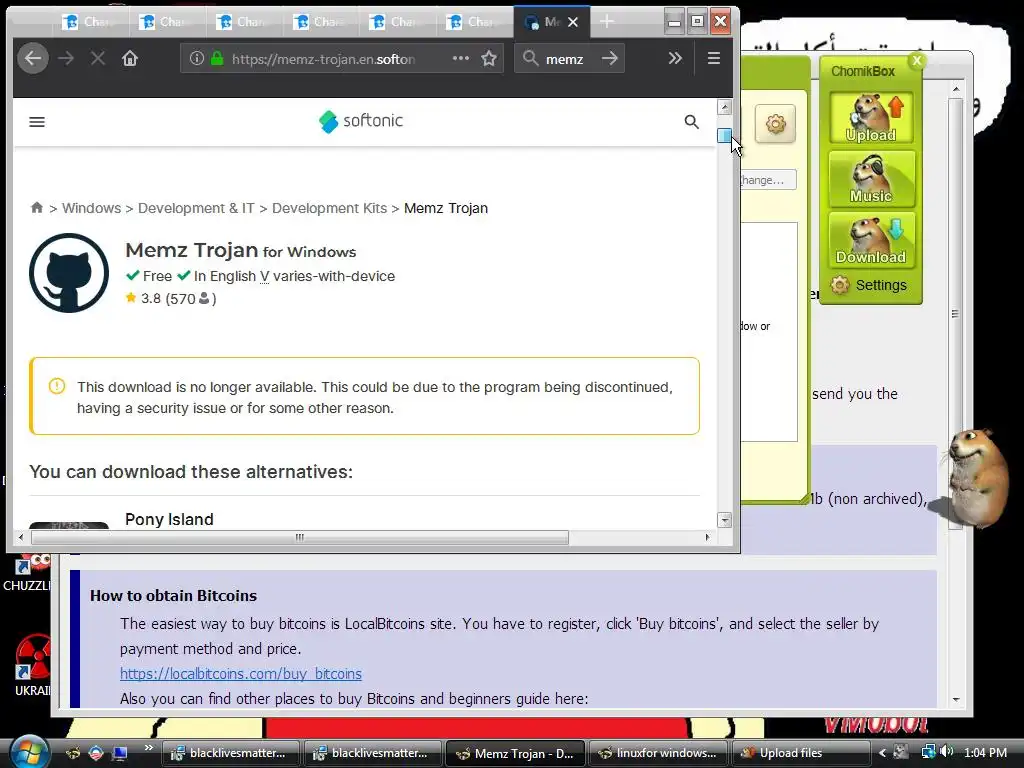Switch to Upload files taskbar button

(801, 753)
